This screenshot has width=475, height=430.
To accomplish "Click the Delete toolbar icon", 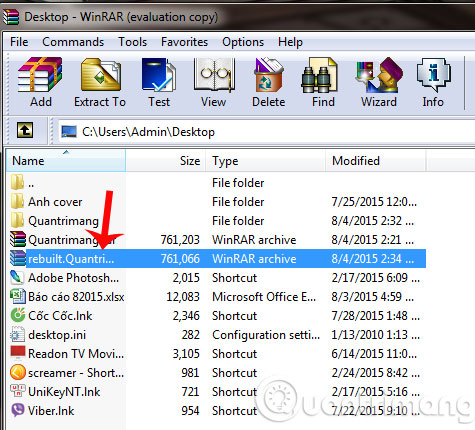I will [x=268, y=75].
